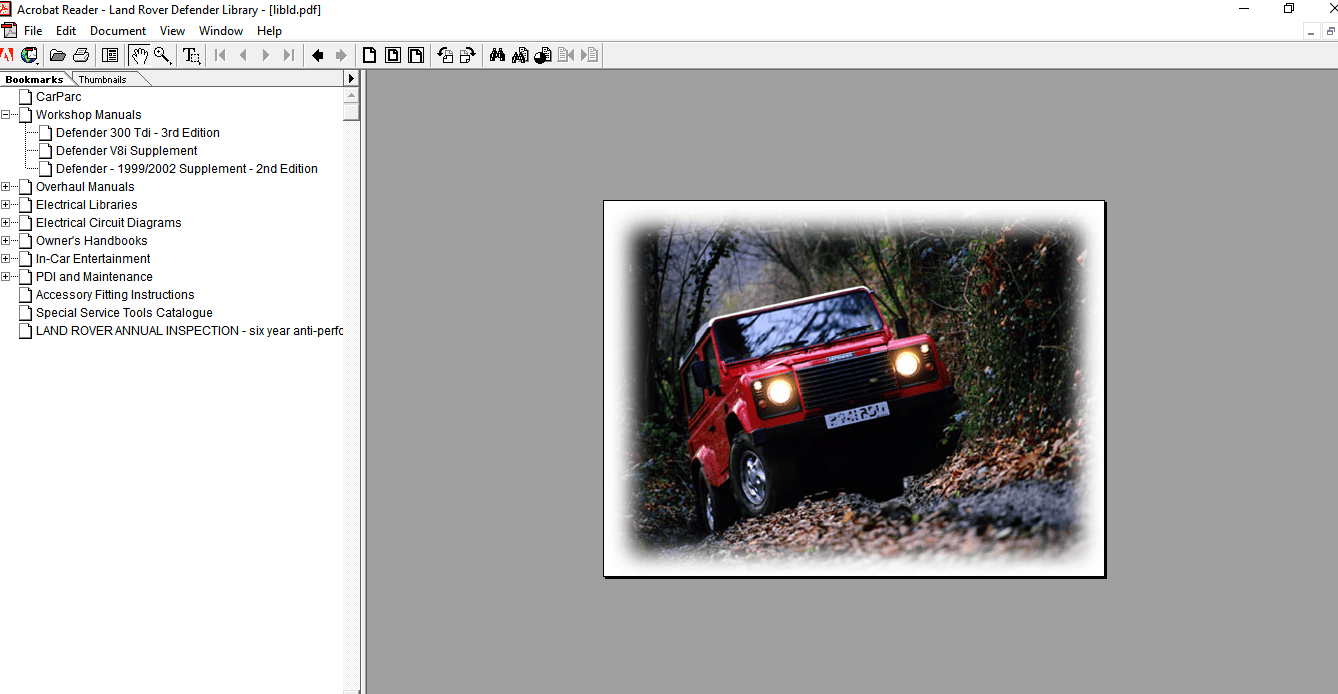Select the Workshop Manuals bookmark label
The height and width of the screenshot is (694, 1338).
(x=89, y=115)
